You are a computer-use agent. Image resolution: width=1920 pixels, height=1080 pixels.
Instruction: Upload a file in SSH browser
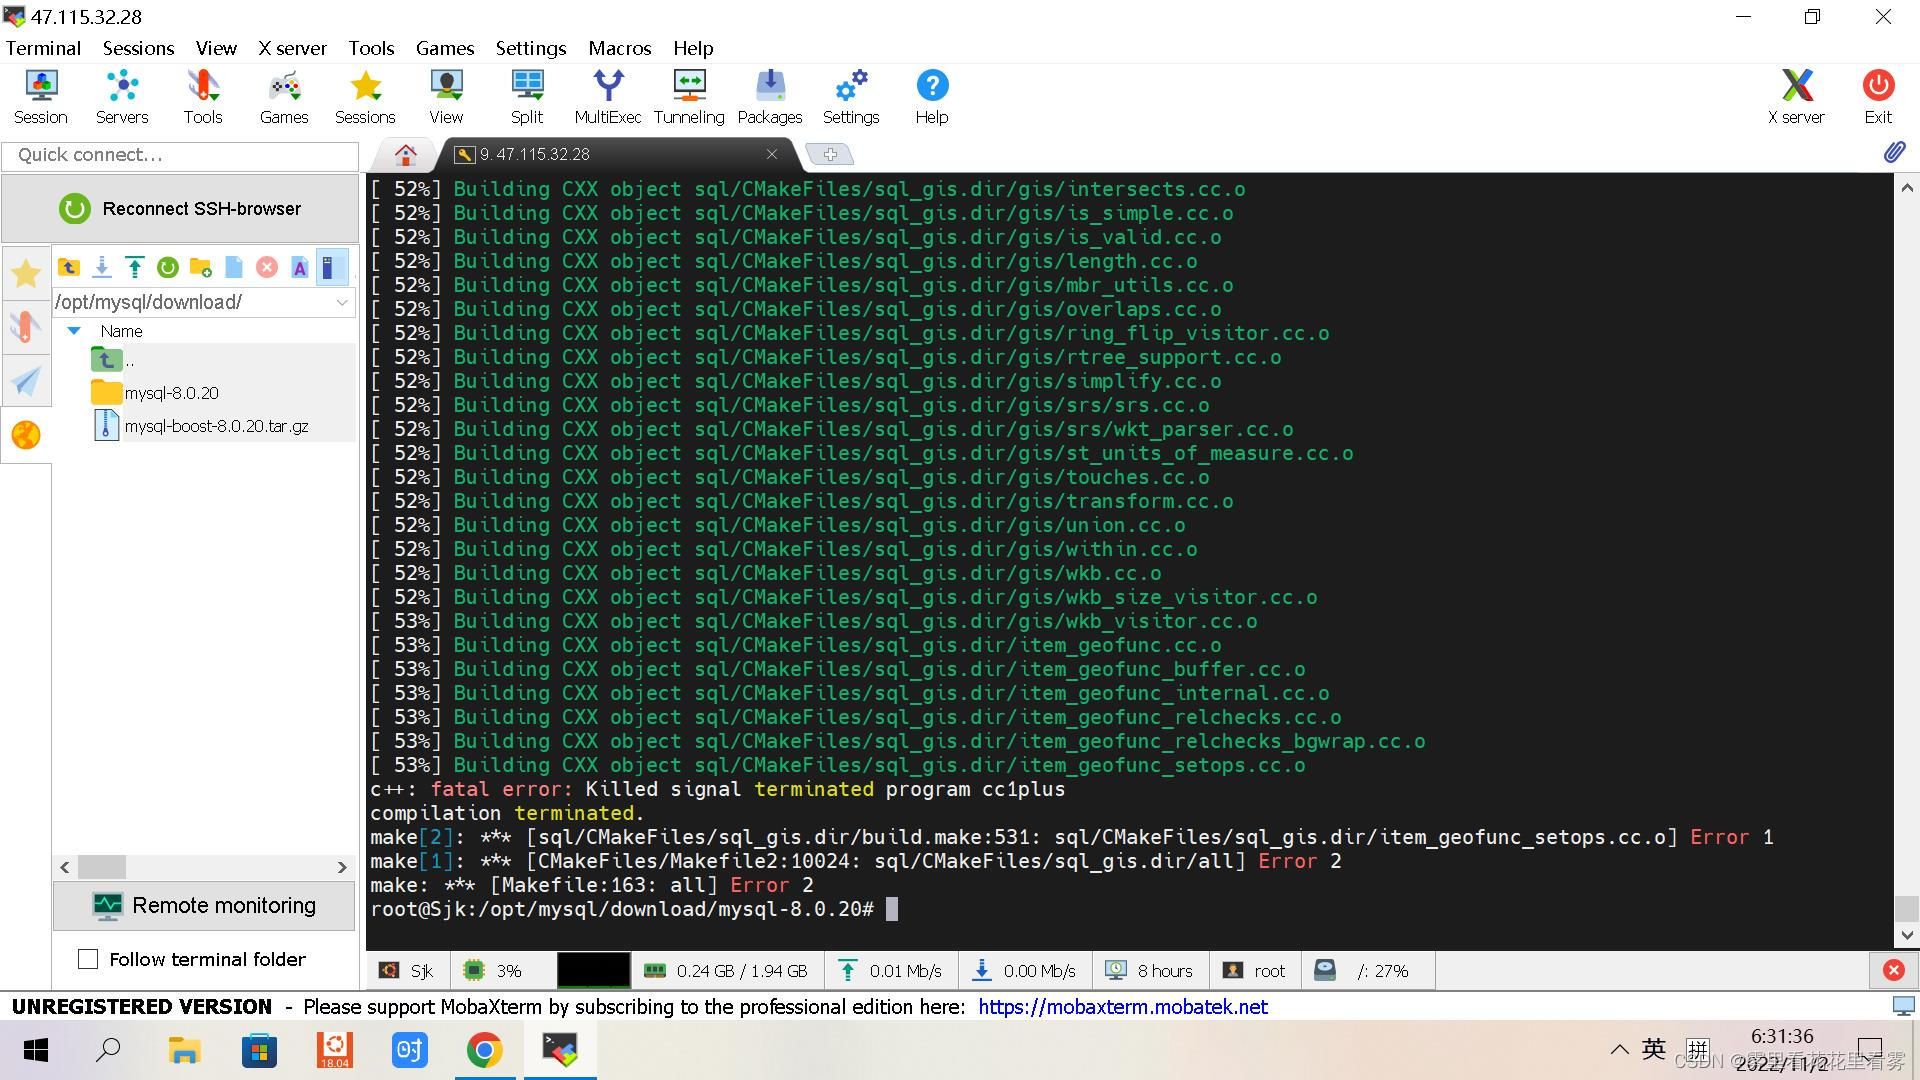pos(135,267)
